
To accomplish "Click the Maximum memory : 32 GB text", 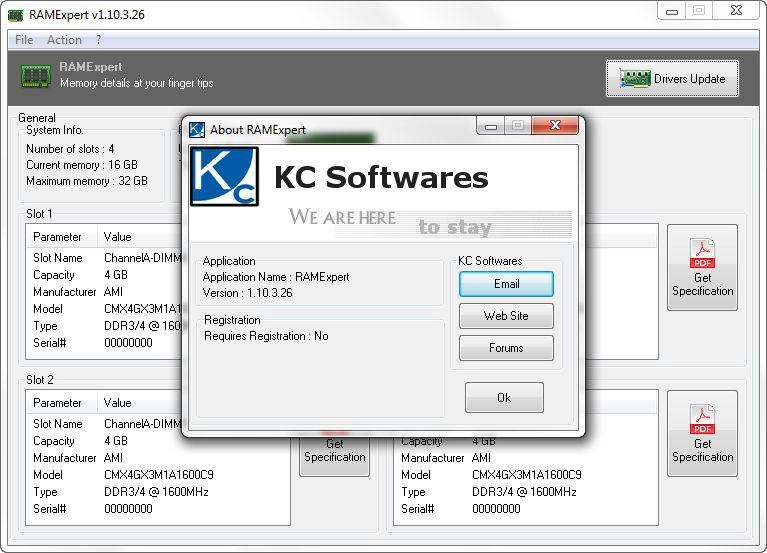I will click(x=87, y=181).
